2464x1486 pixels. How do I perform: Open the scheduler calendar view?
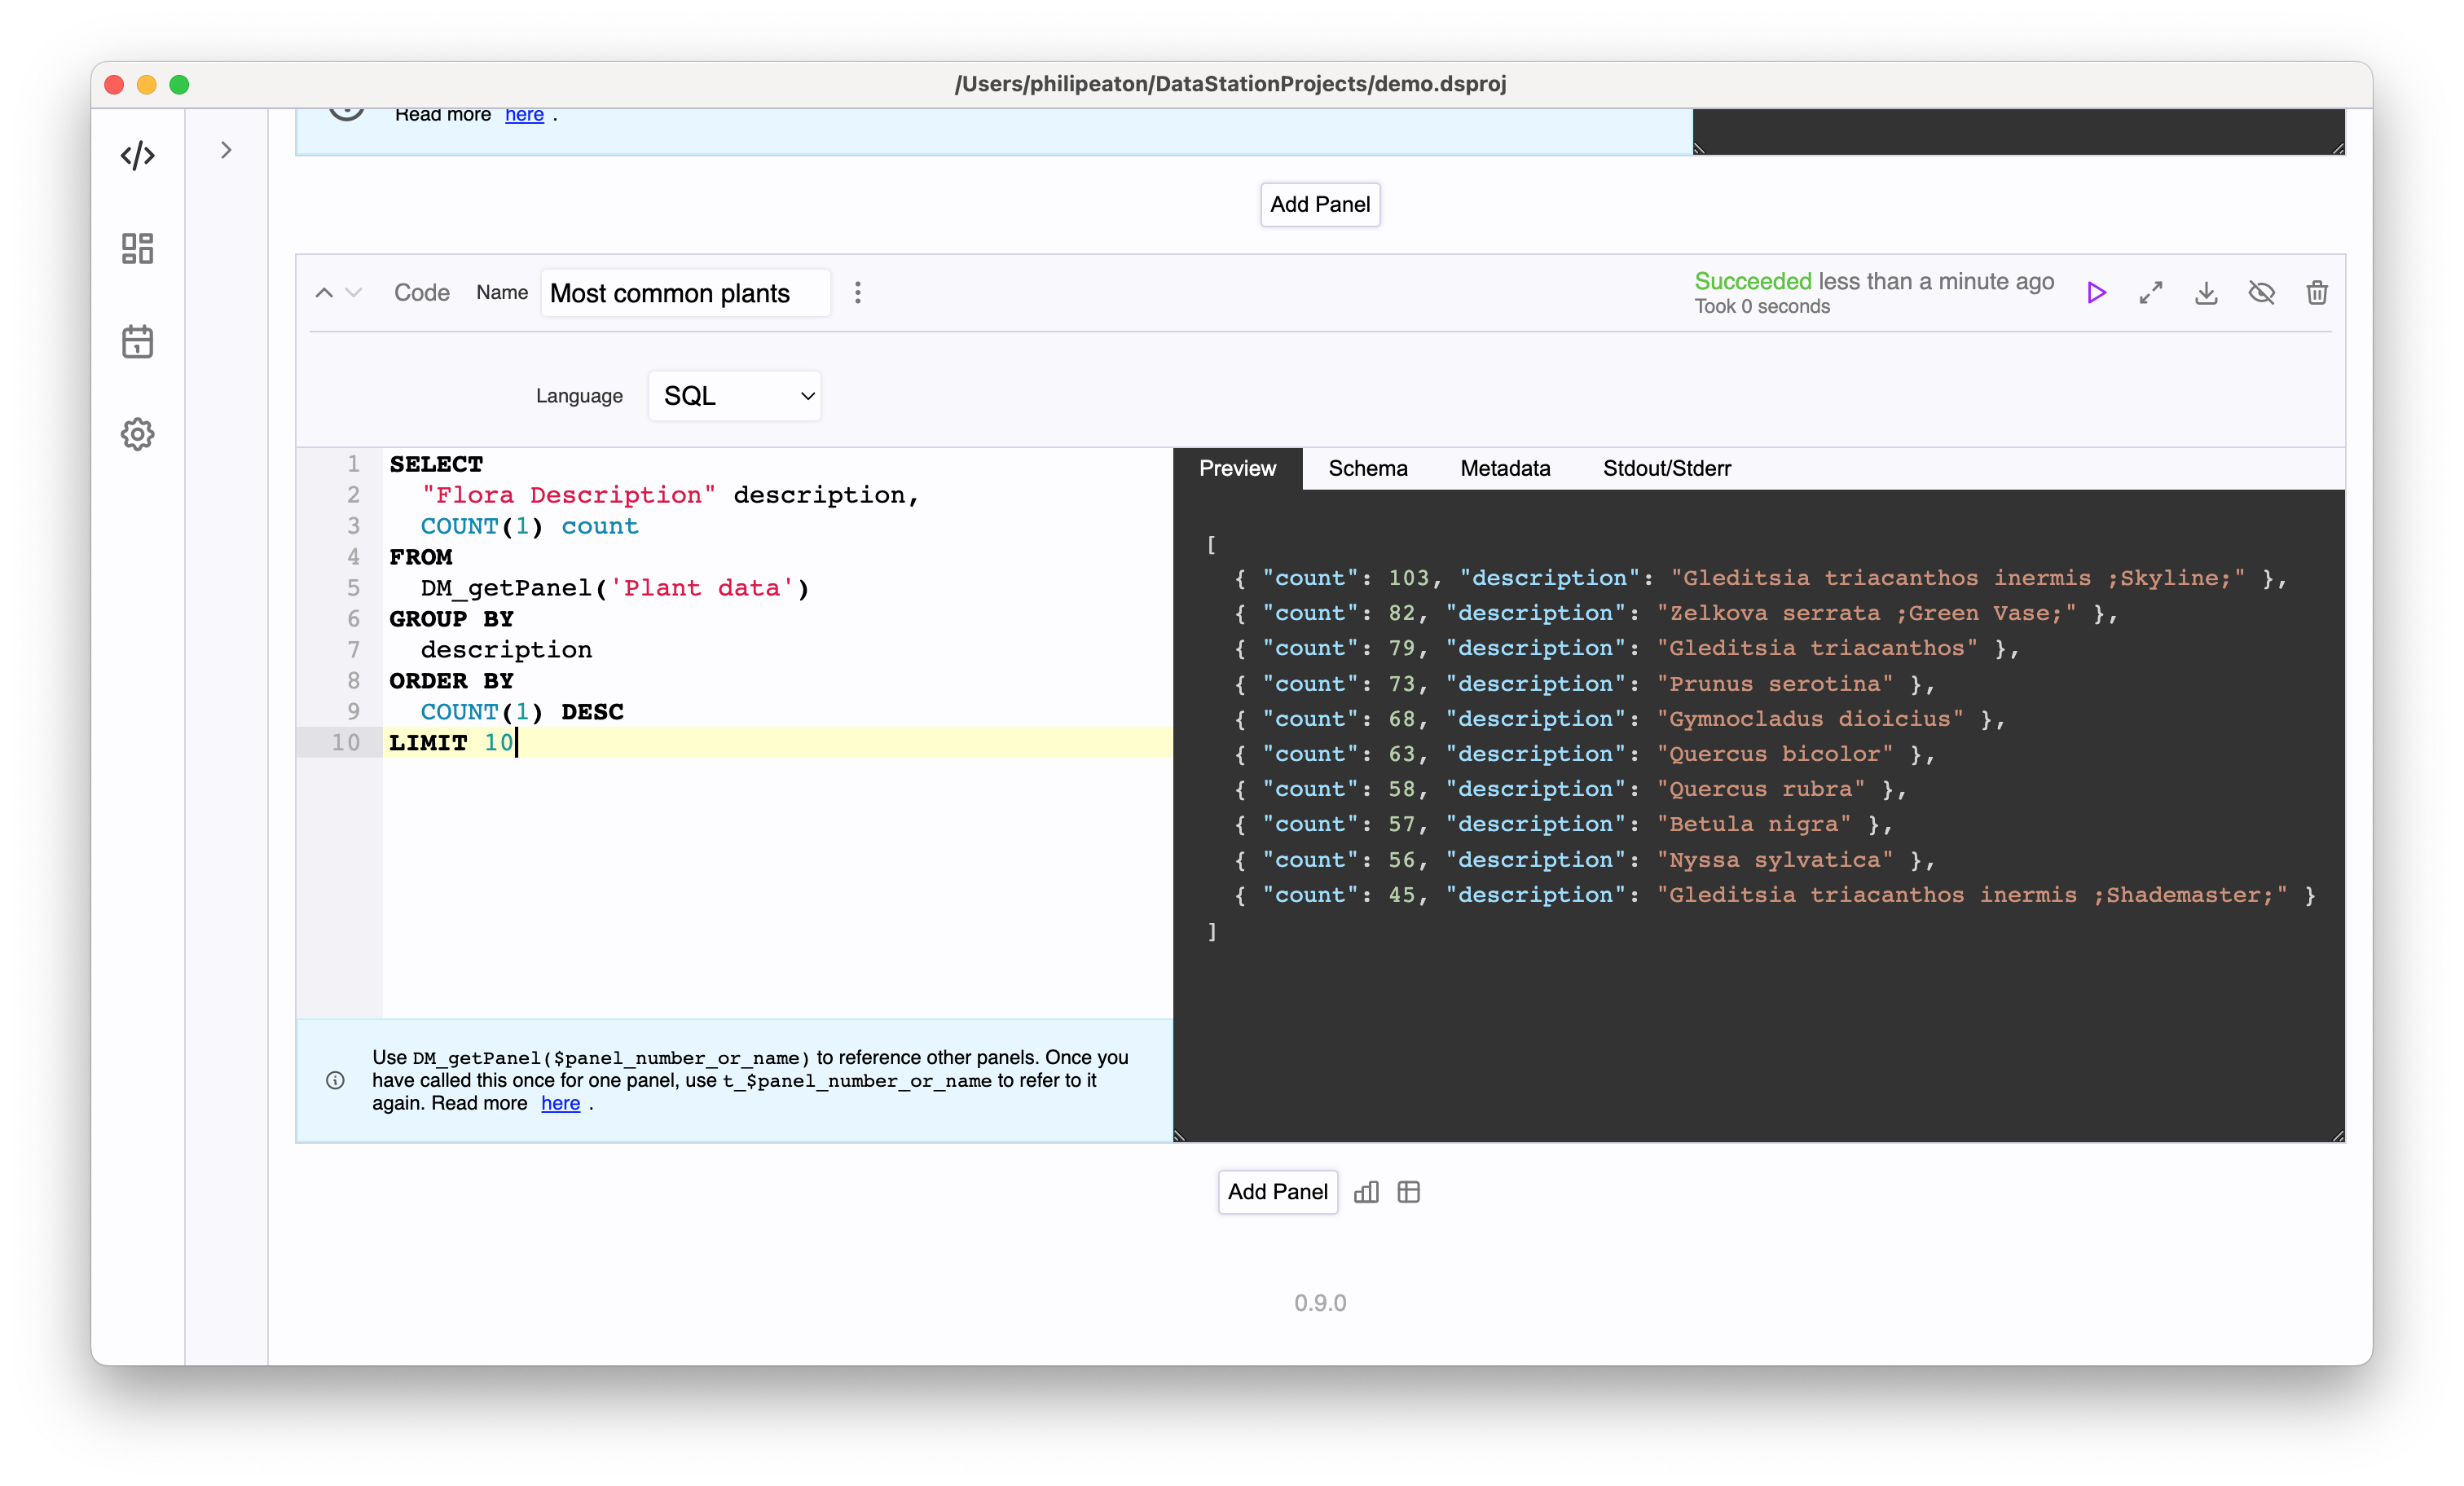138,341
